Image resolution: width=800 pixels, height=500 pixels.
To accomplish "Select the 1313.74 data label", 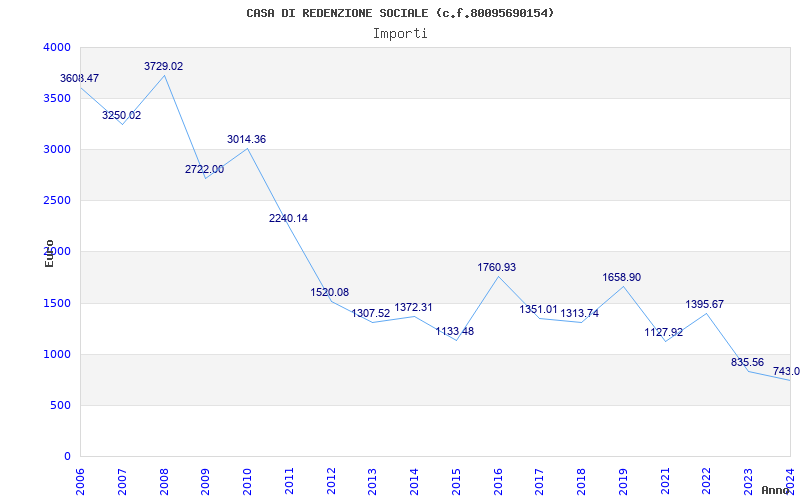I will pos(580,313).
